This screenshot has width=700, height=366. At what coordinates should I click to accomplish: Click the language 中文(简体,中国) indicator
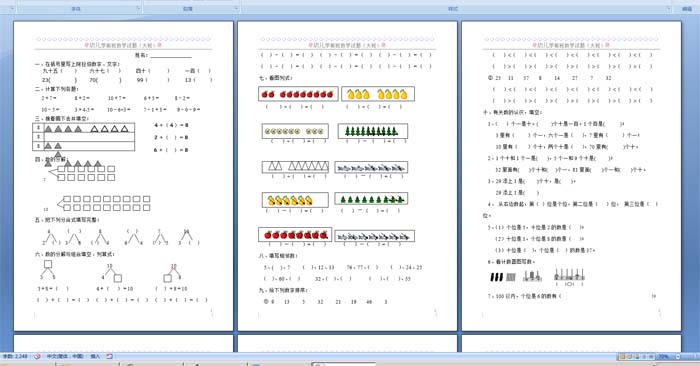65,356
